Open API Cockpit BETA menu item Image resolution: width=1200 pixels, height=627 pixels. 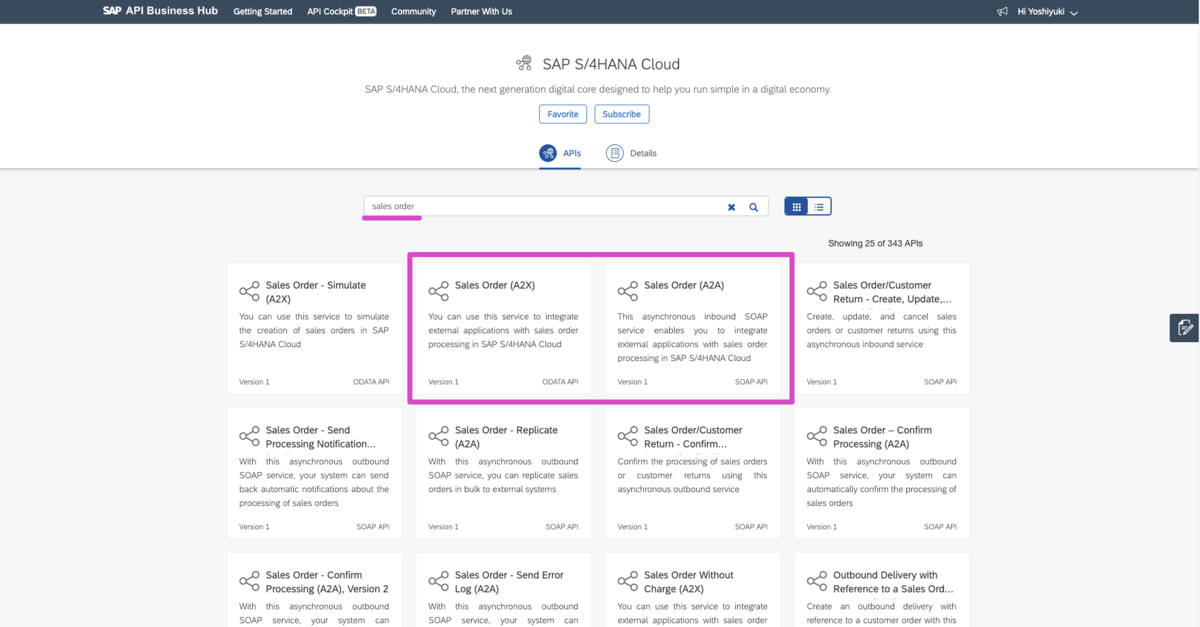[342, 12]
